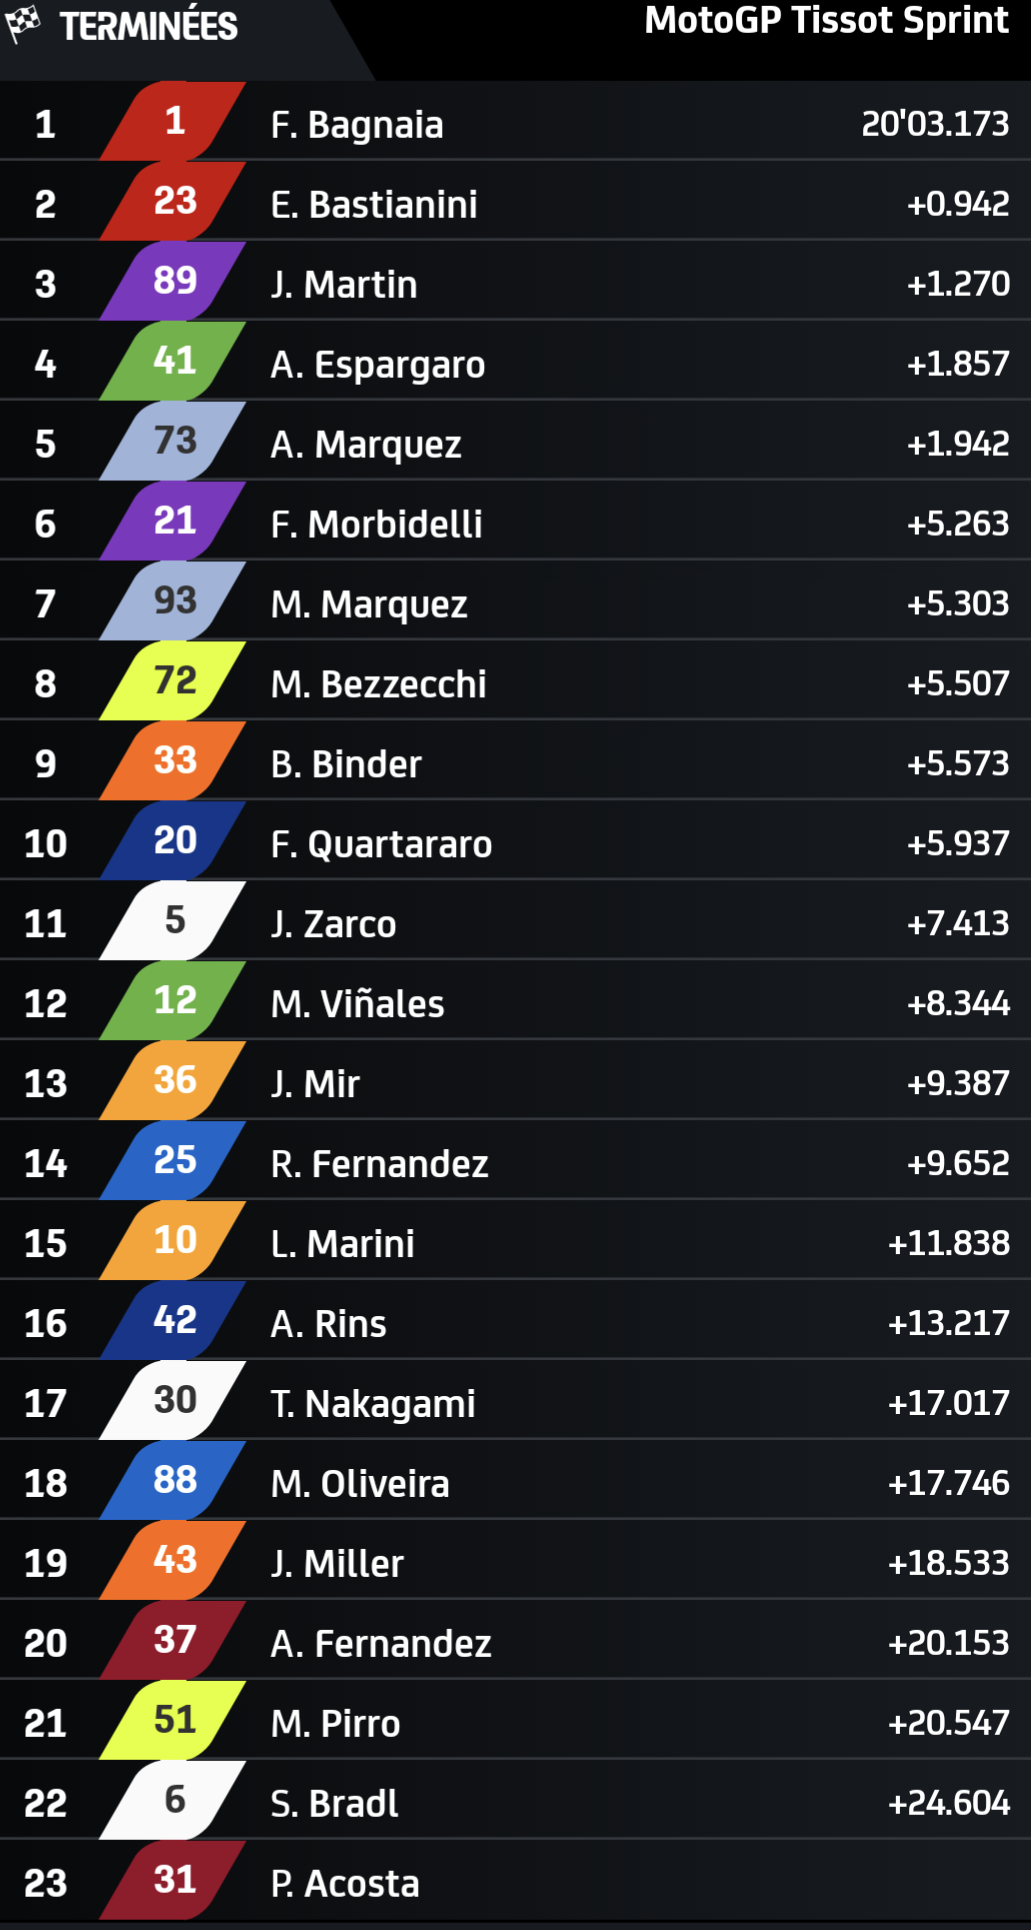Click Bagnaia's red number 1 badge

pos(174,122)
